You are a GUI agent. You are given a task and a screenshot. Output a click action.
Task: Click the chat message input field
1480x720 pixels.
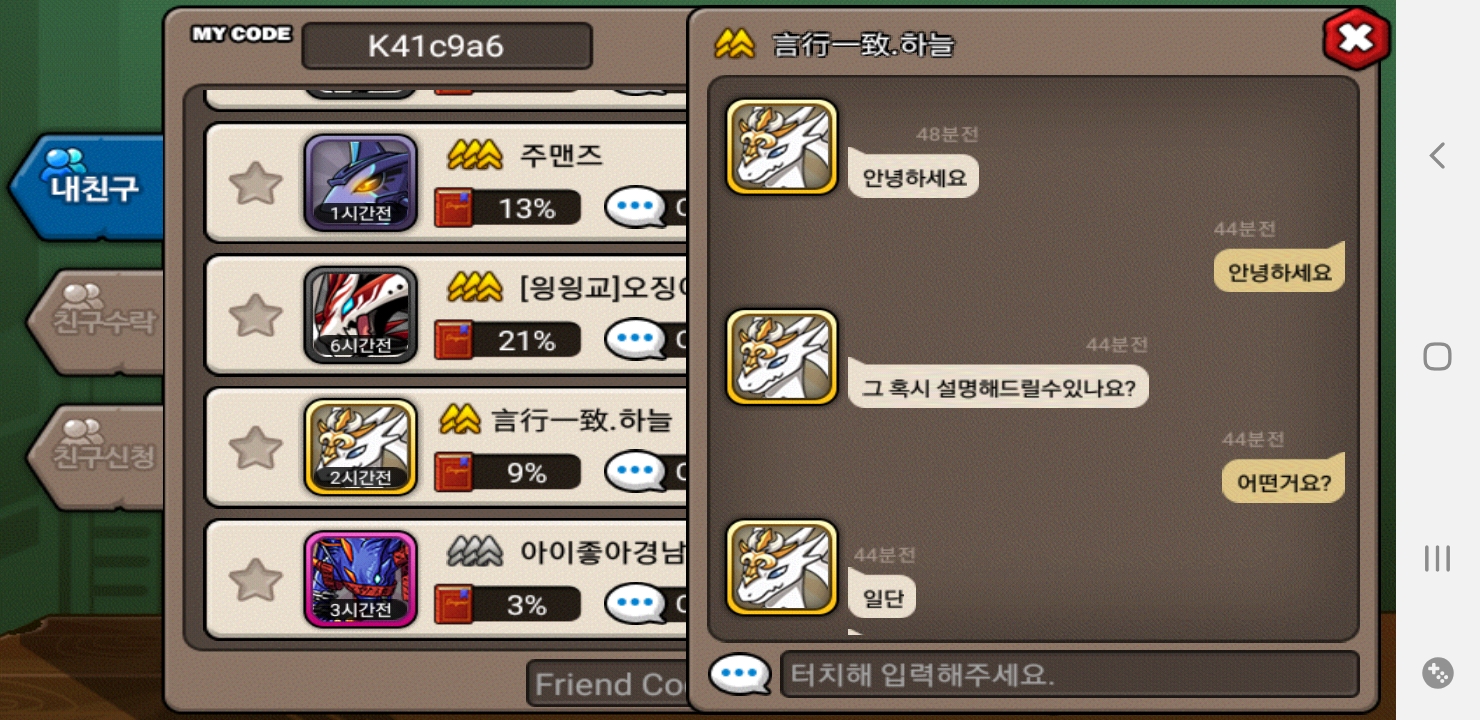tap(1069, 675)
